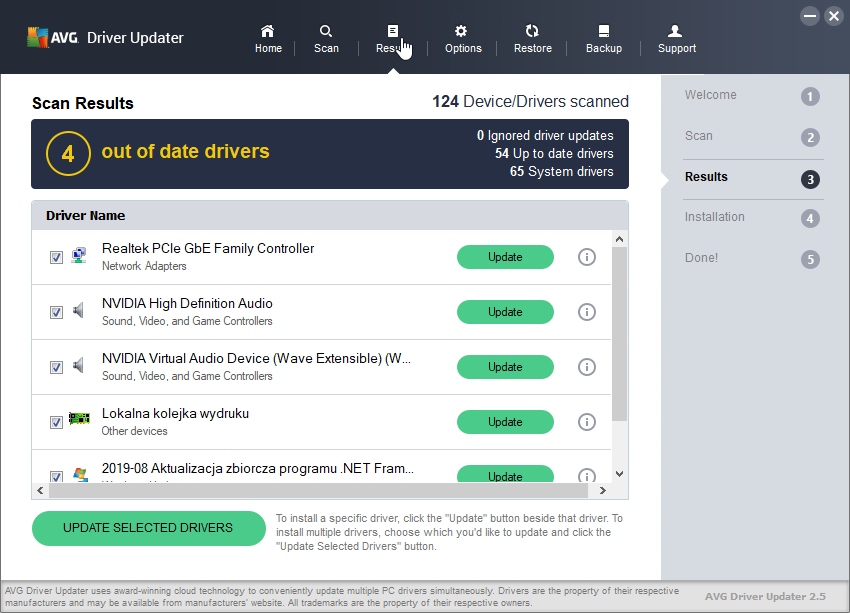Update the Lokalna kolejka wydruku driver
Image resolution: width=850 pixels, height=613 pixels.
[x=505, y=422]
